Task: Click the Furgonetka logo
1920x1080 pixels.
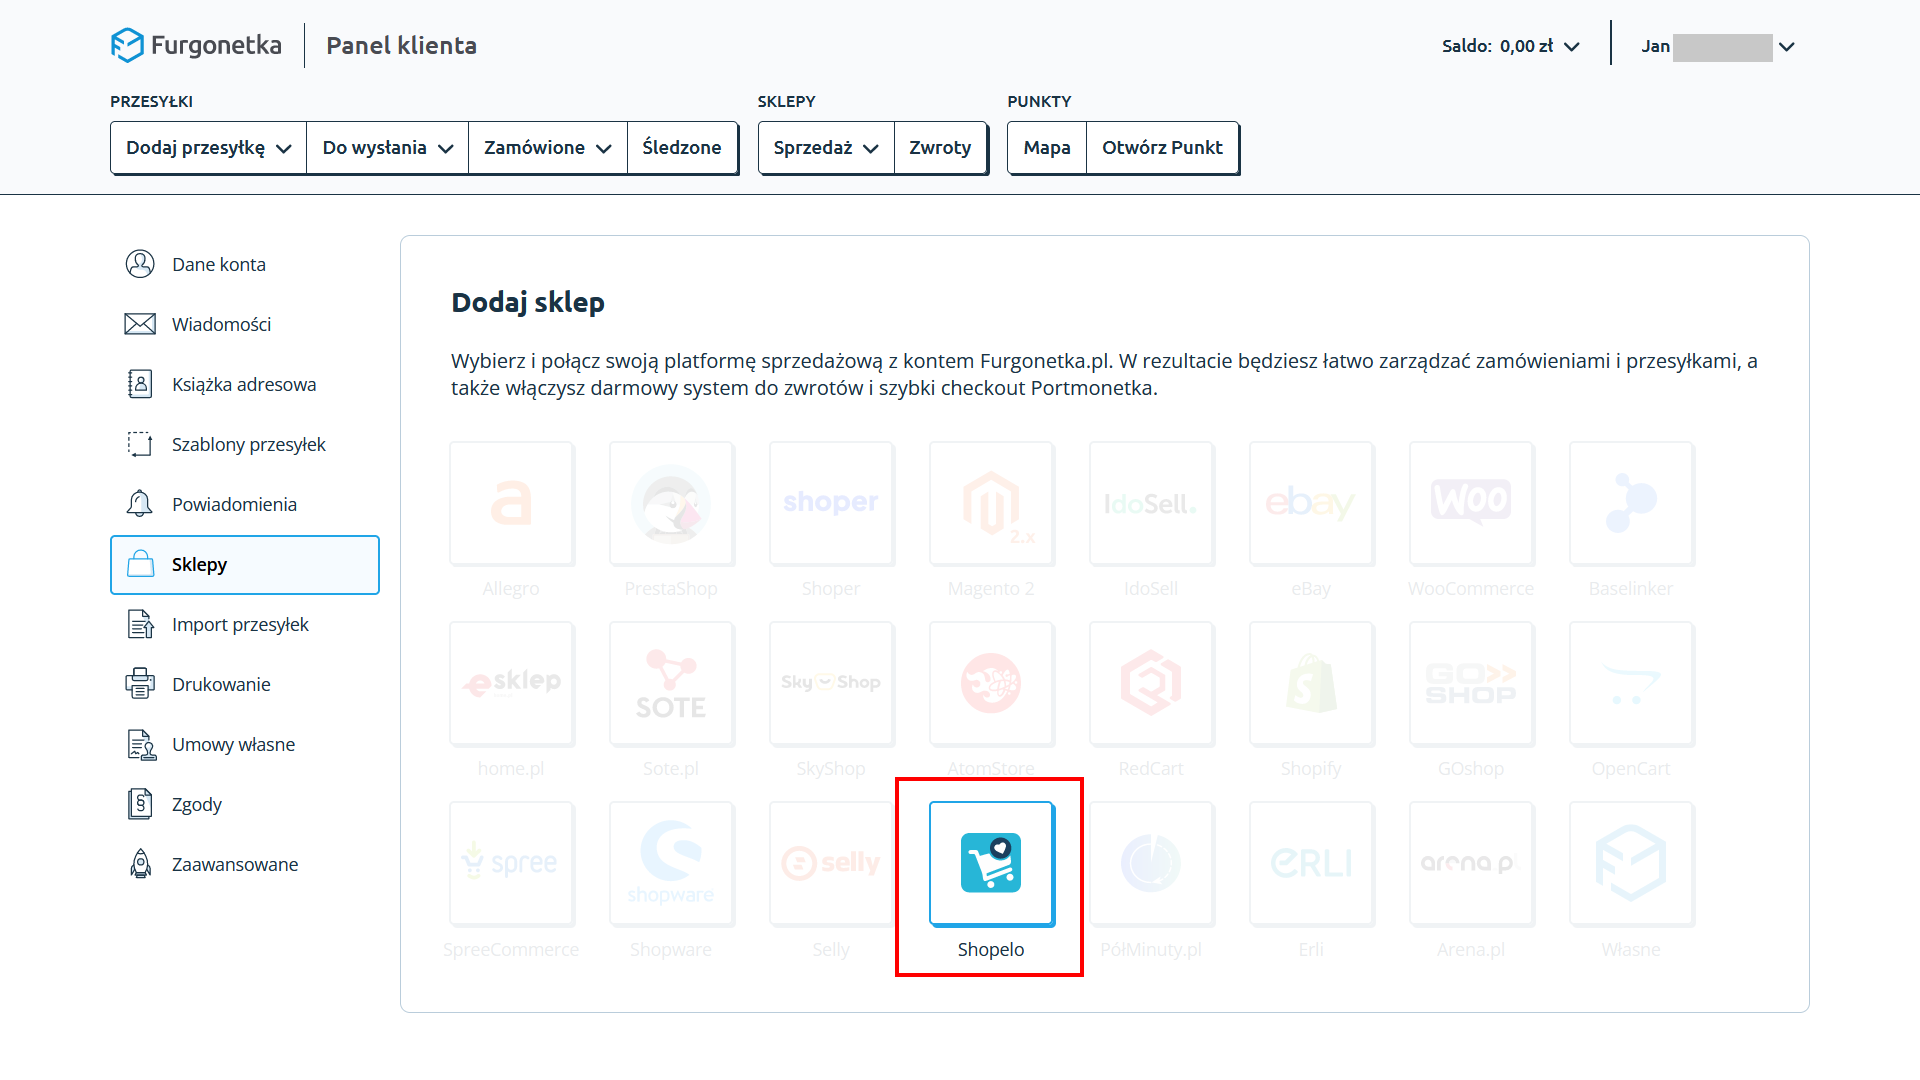Action: pyautogui.click(x=196, y=45)
